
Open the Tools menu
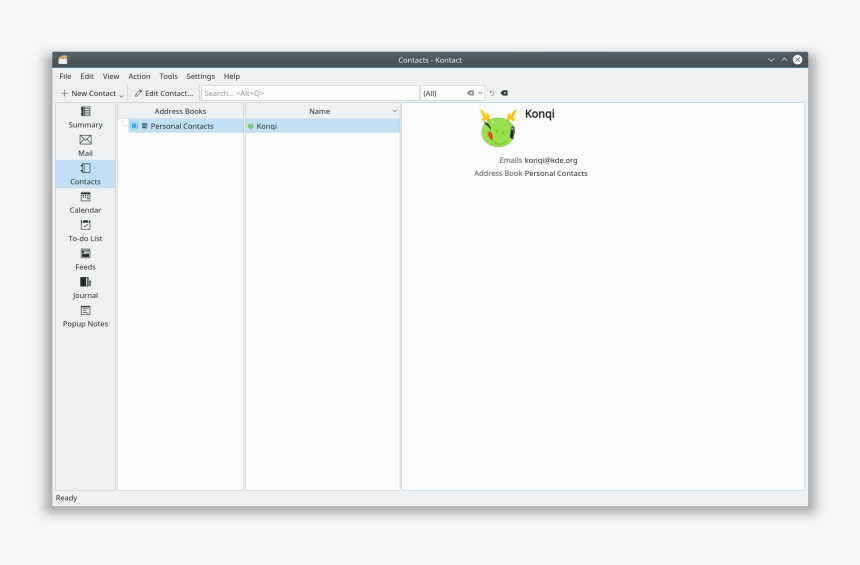(x=168, y=76)
